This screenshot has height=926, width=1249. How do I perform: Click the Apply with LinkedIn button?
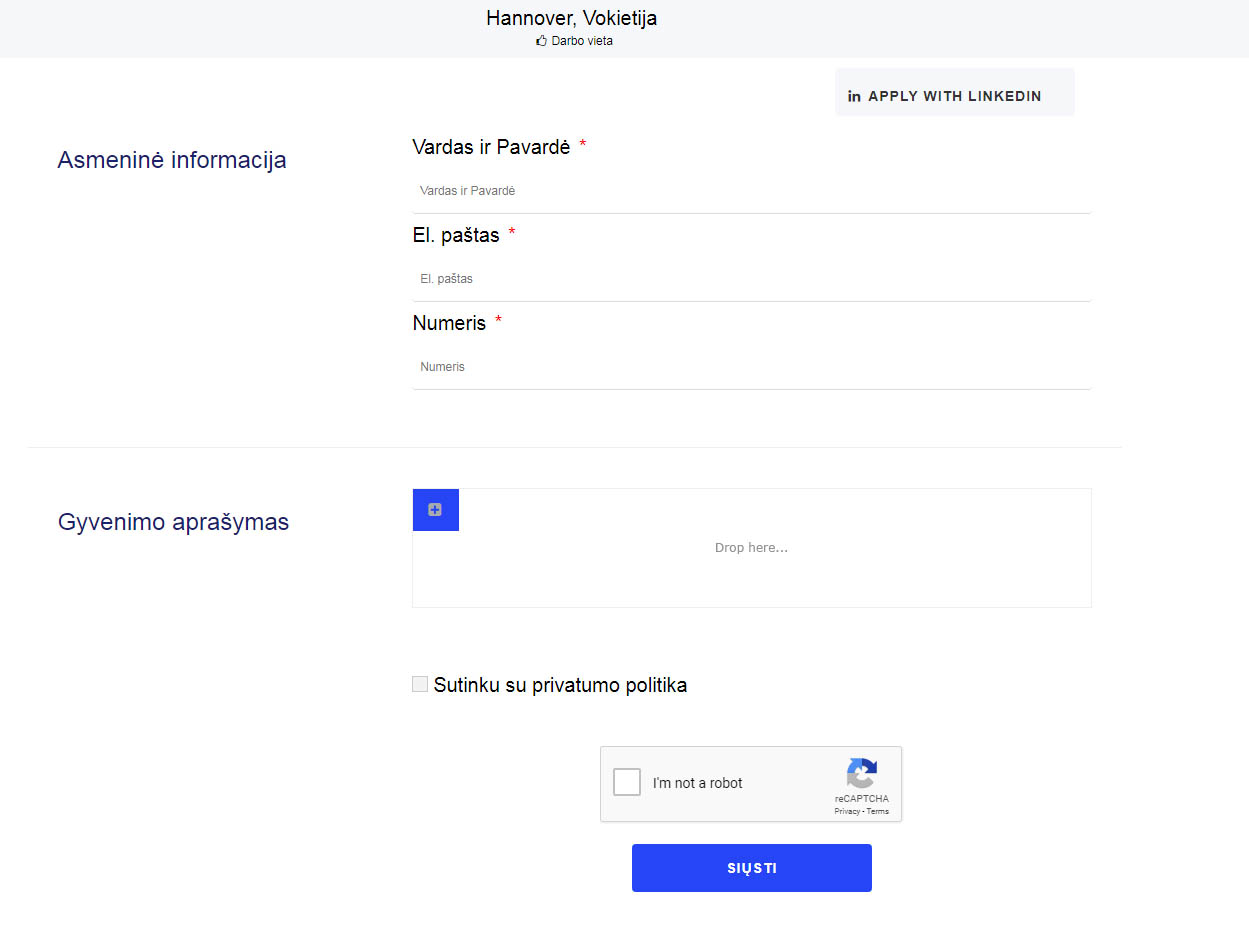[x=954, y=92]
